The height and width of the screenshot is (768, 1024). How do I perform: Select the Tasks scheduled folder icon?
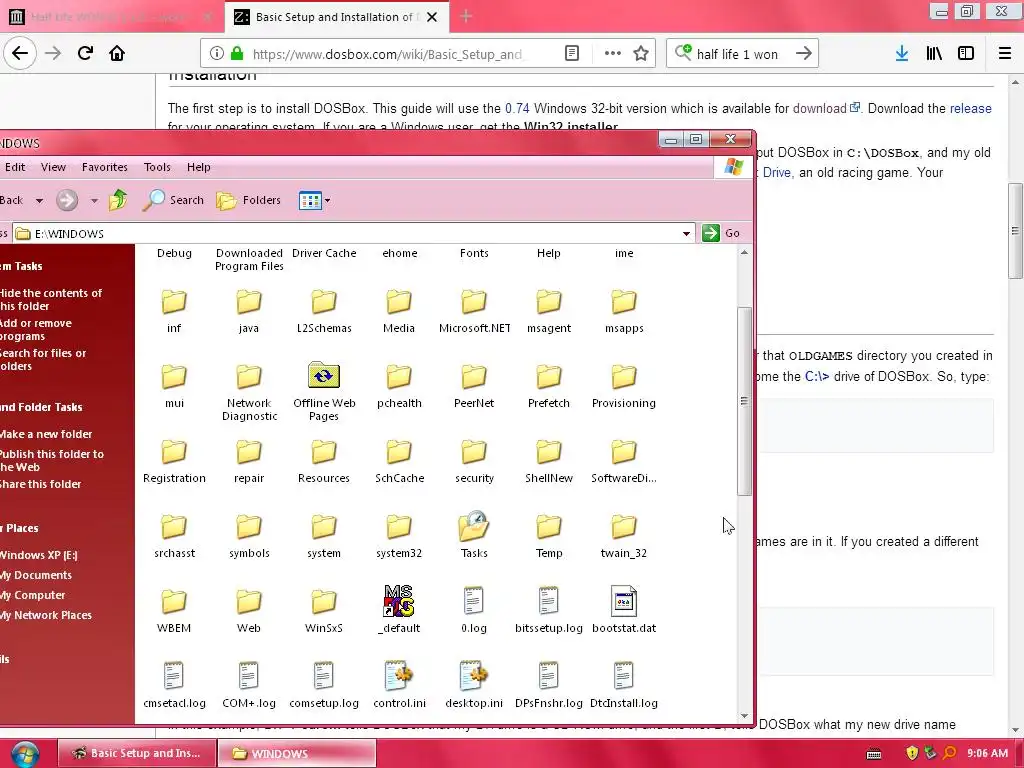click(x=474, y=526)
